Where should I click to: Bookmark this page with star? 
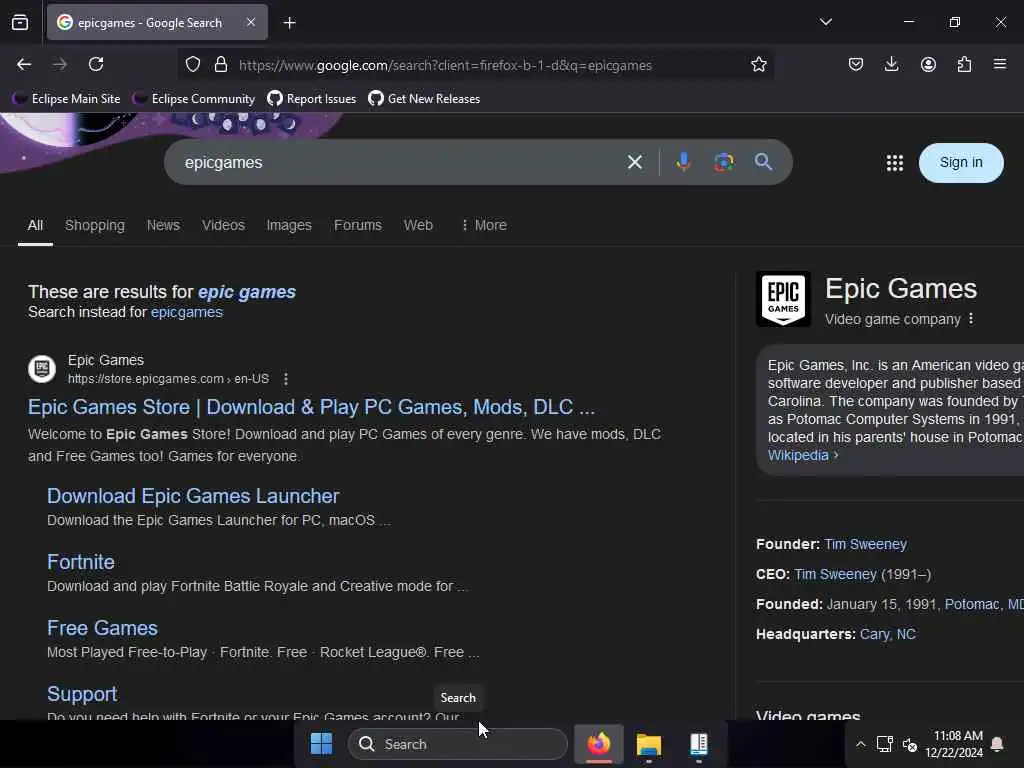[758, 65]
